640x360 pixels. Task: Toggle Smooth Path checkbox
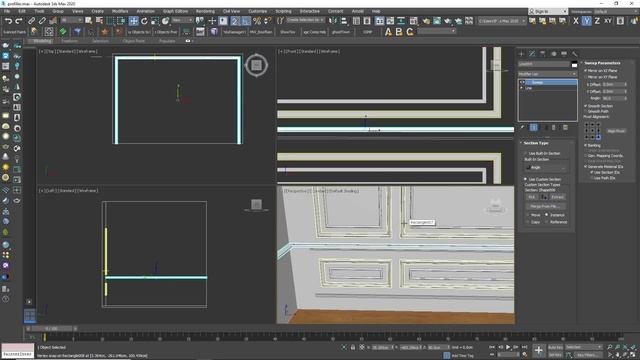pyautogui.click(x=585, y=111)
